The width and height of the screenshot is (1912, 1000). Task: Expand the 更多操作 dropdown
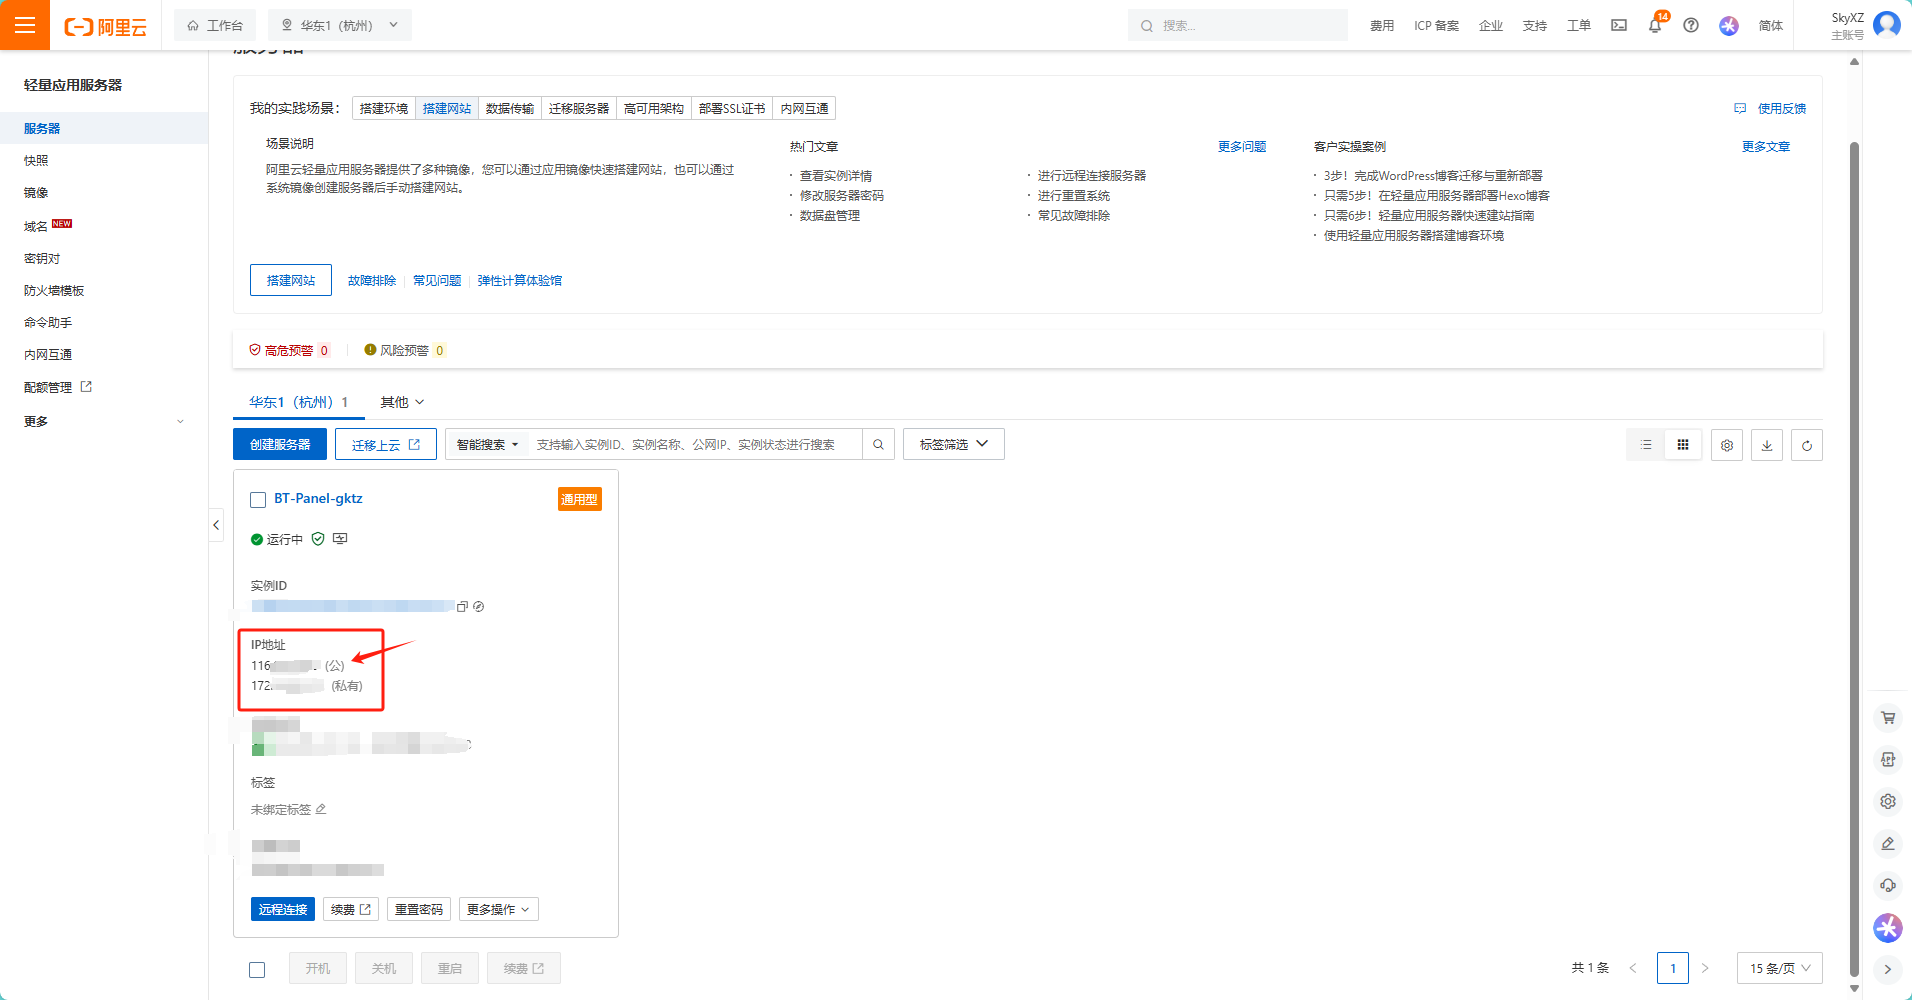[498, 909]
